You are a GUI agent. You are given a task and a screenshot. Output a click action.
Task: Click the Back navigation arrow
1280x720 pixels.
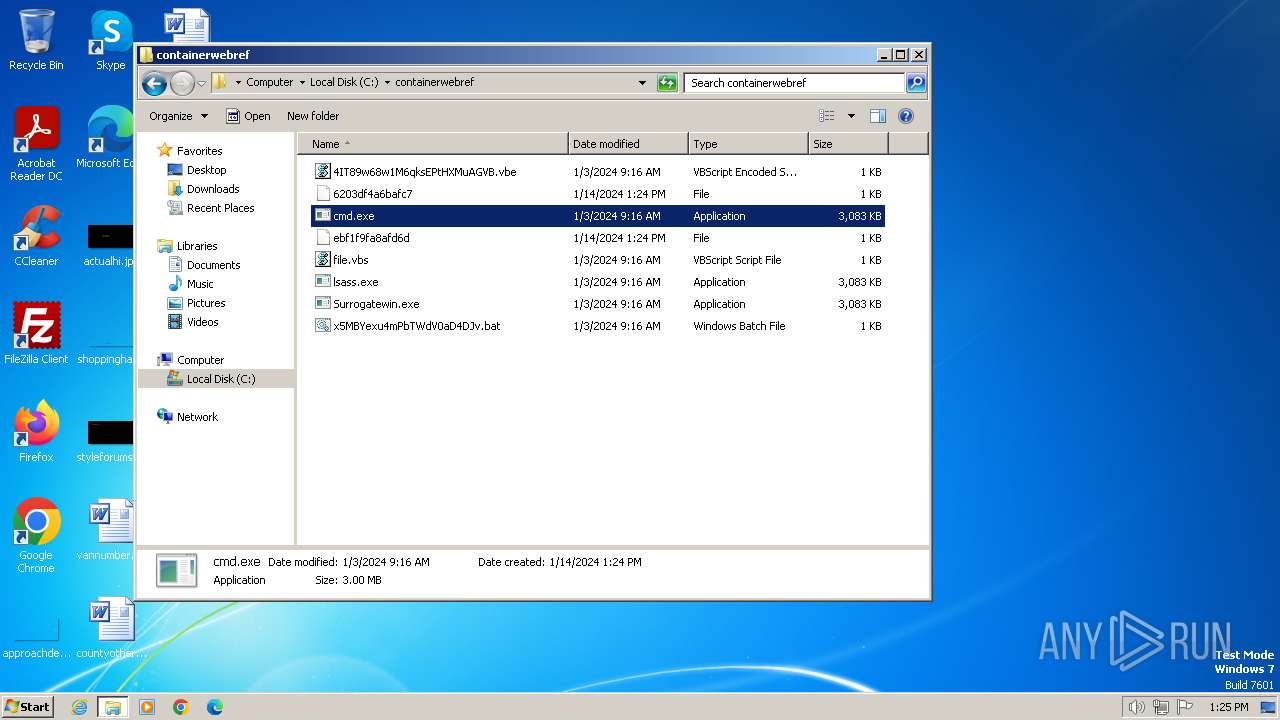154,83
